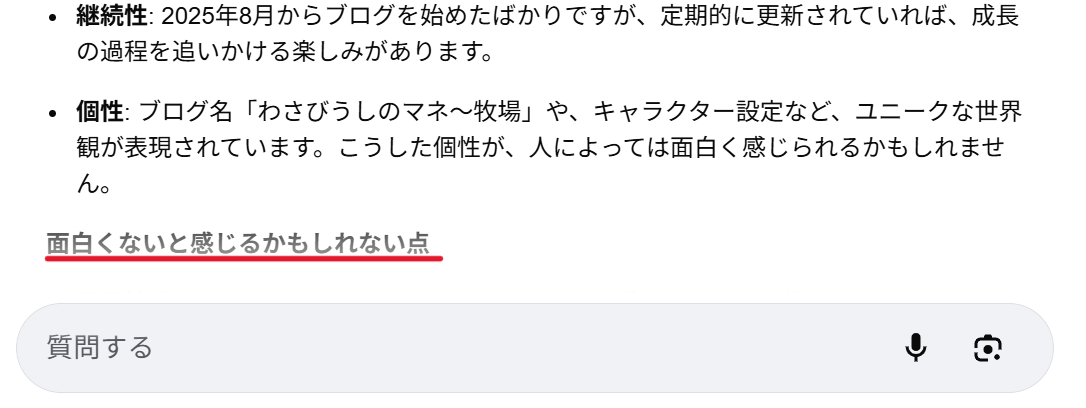Click the bullet dot before 個性
1086x408 pixels.
point(53,112)
